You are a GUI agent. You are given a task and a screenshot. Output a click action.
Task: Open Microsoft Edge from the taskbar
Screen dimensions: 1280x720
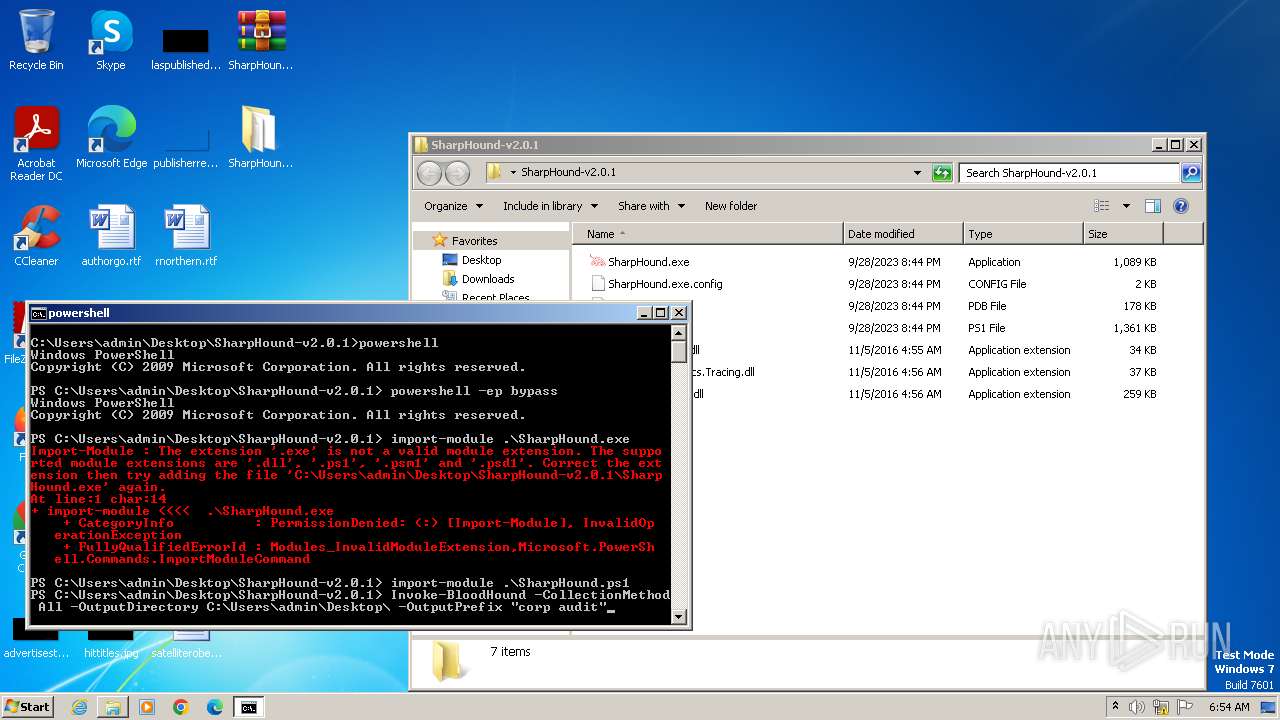(215, 707)
